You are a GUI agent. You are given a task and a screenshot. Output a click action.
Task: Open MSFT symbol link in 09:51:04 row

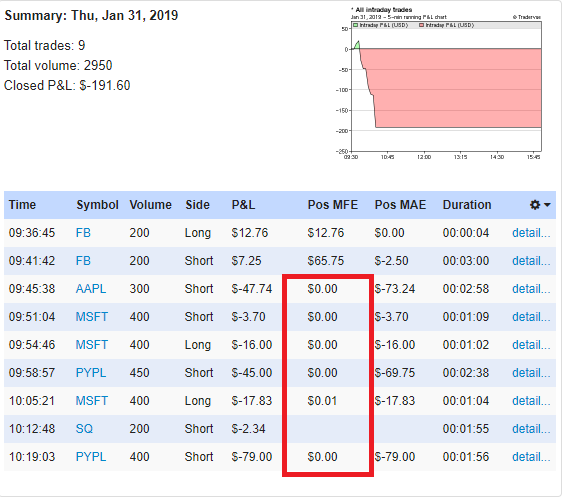tap(92, 317)
